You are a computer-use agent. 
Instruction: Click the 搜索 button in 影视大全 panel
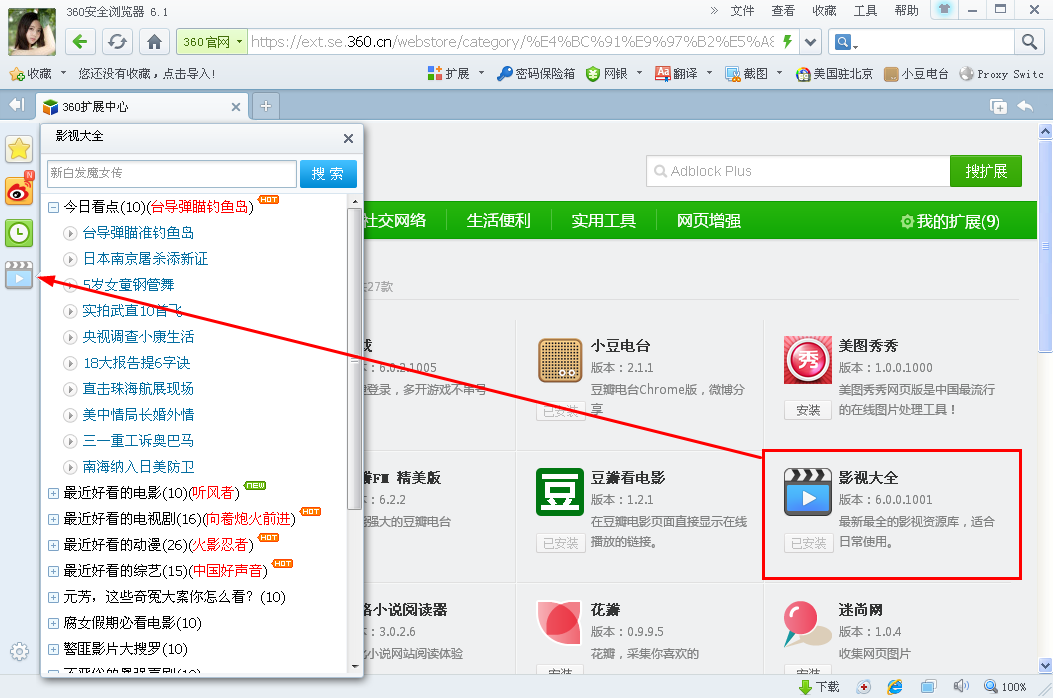coord(328,174)
